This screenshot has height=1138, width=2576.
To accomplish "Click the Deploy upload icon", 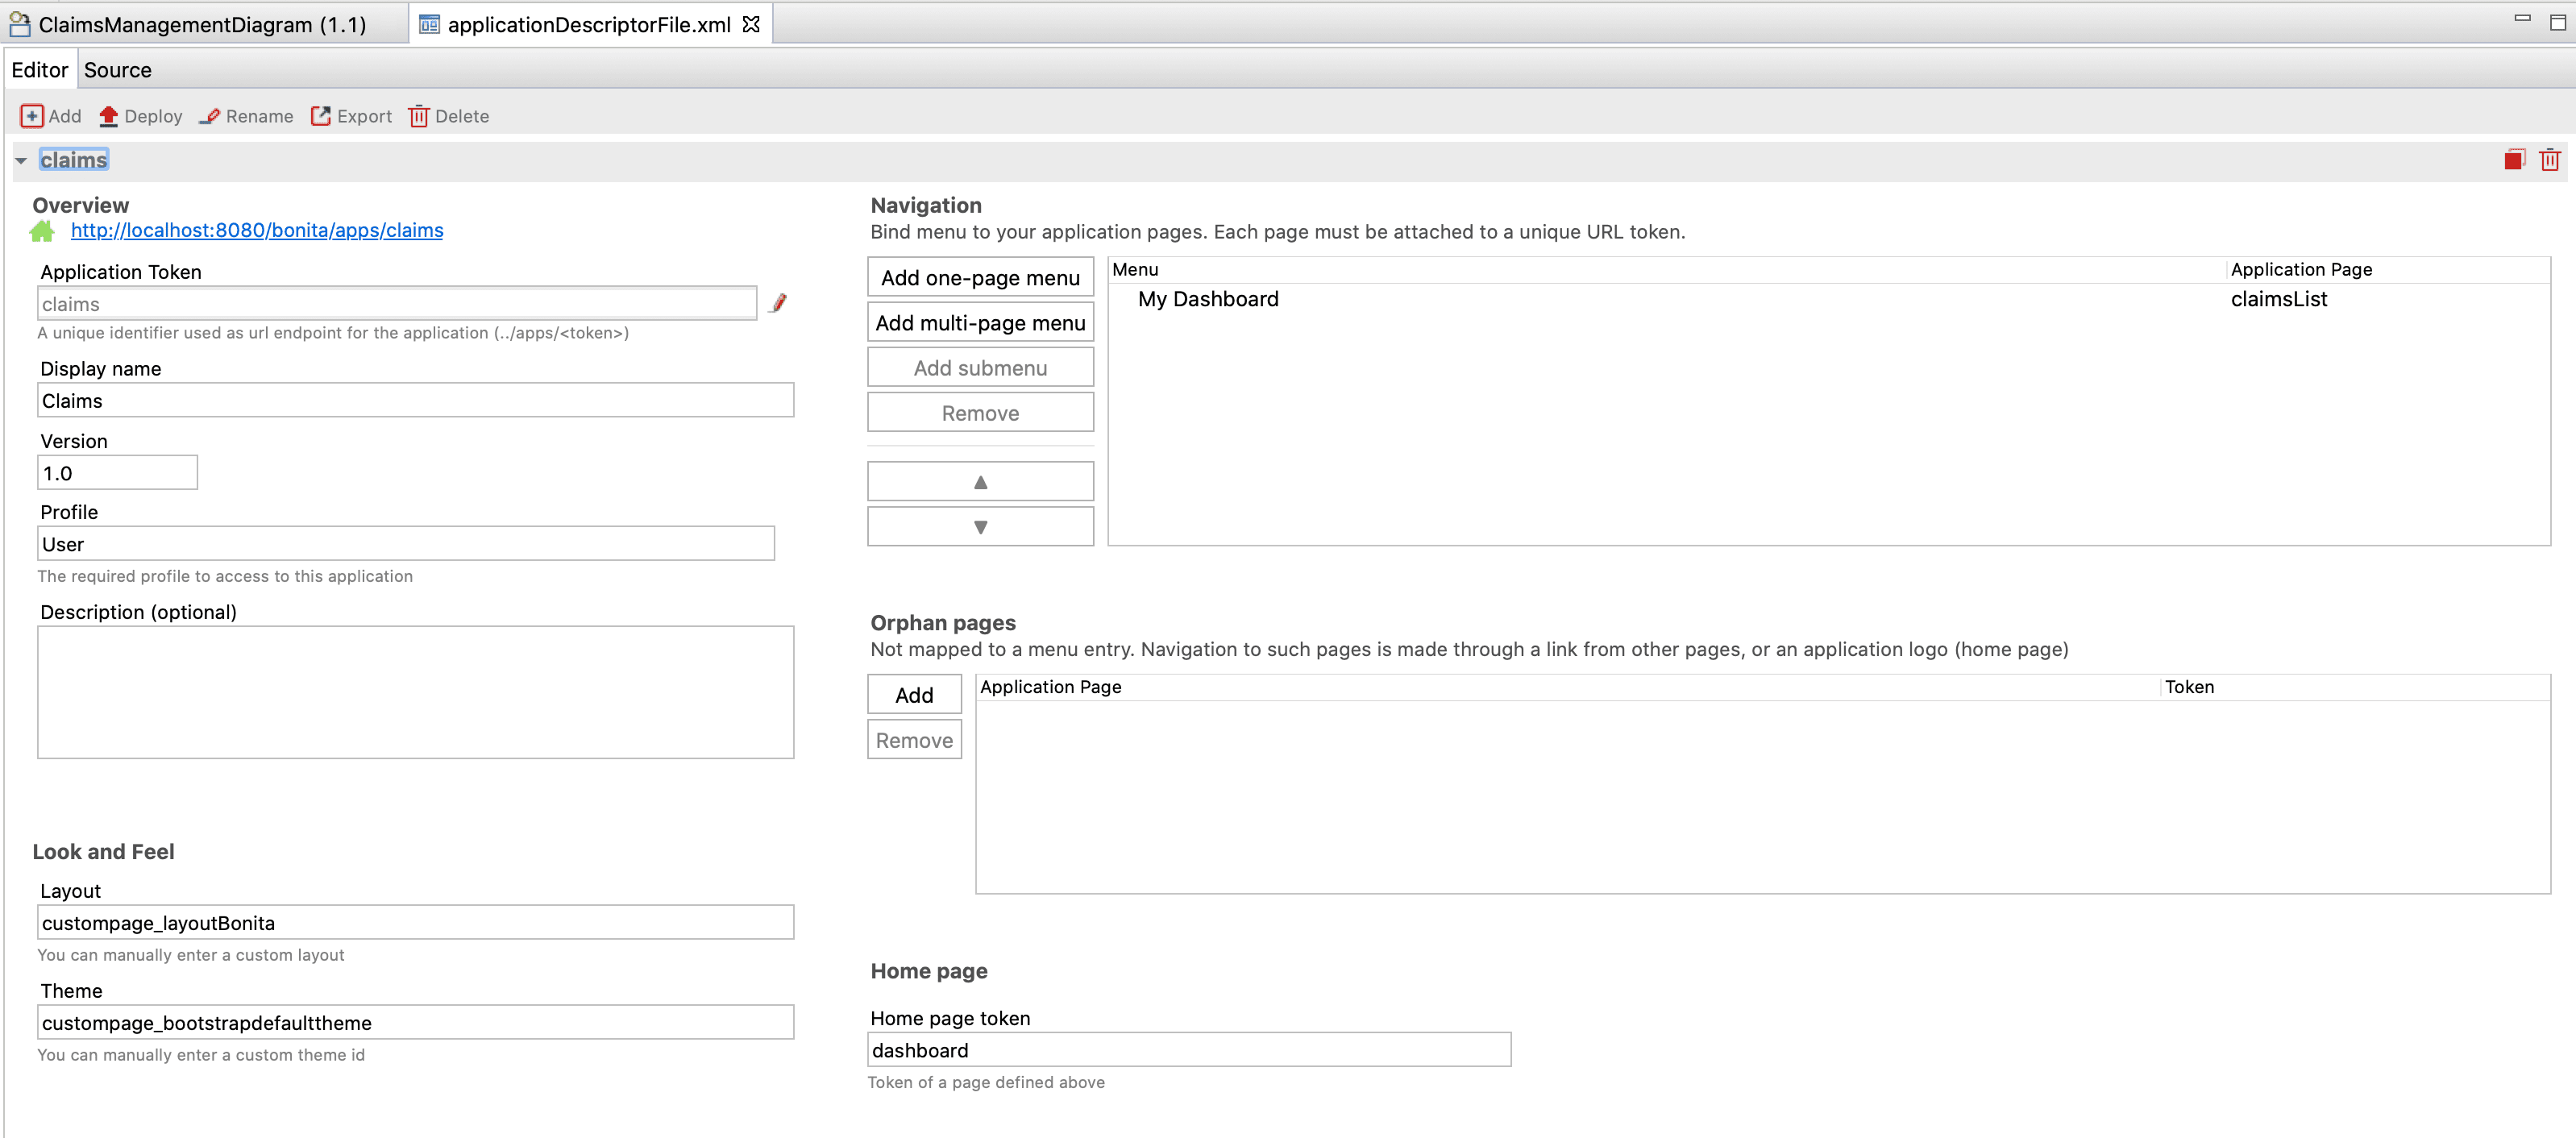I will 108,116.
